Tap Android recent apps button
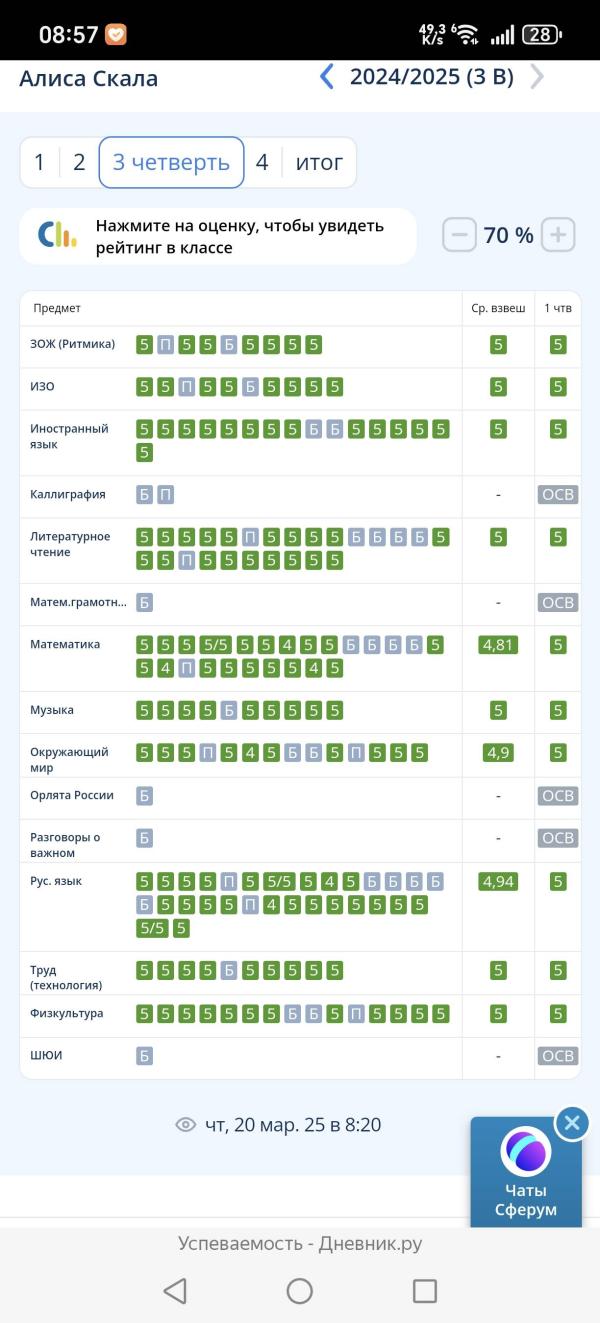The height and width of the screenshot is (1323, 600). 425,1290
